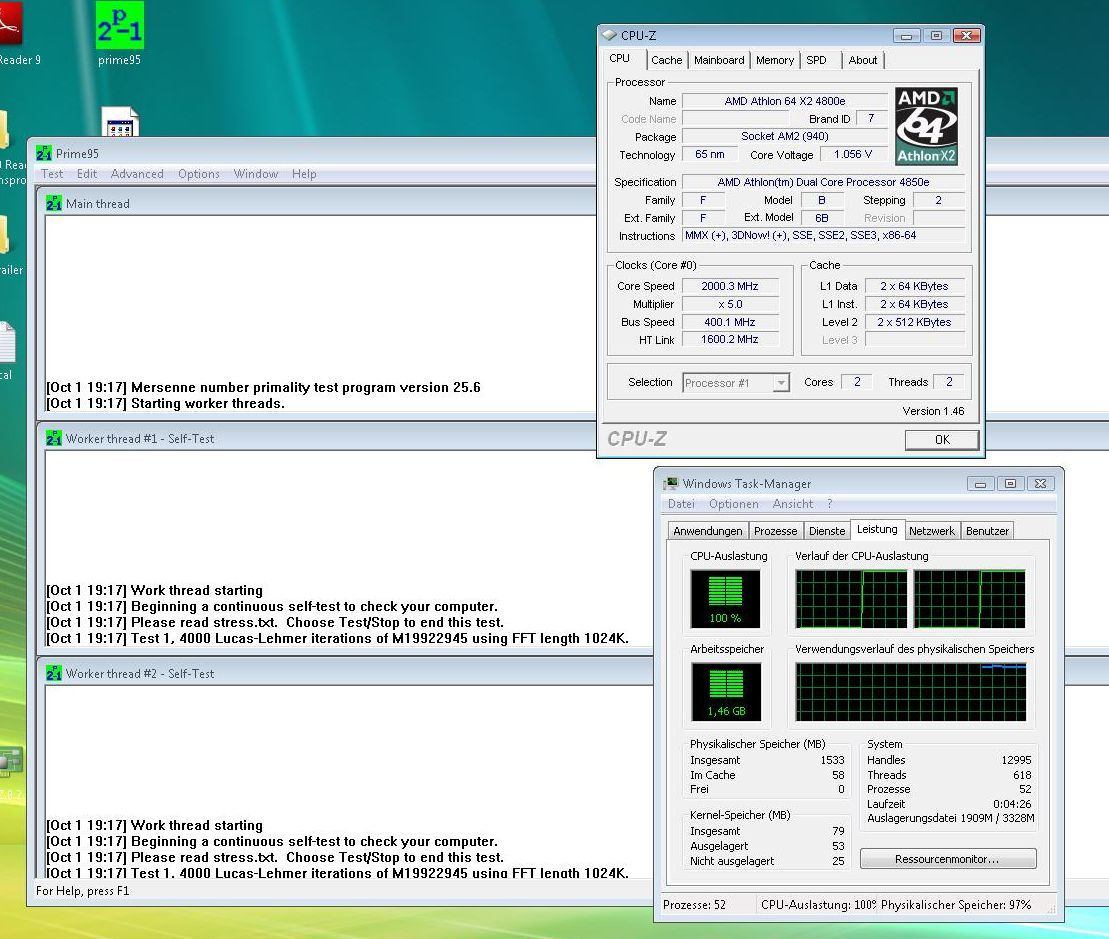Switch to CPU-Z Memory tab

(775, 61)
